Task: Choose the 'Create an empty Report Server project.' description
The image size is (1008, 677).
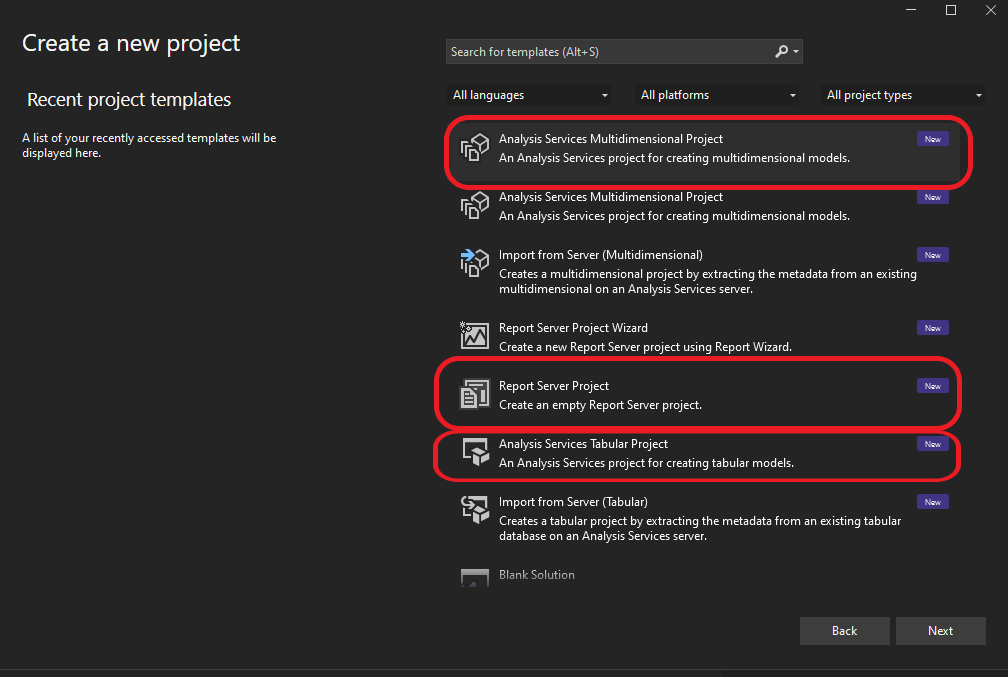Action: (600, 405)
